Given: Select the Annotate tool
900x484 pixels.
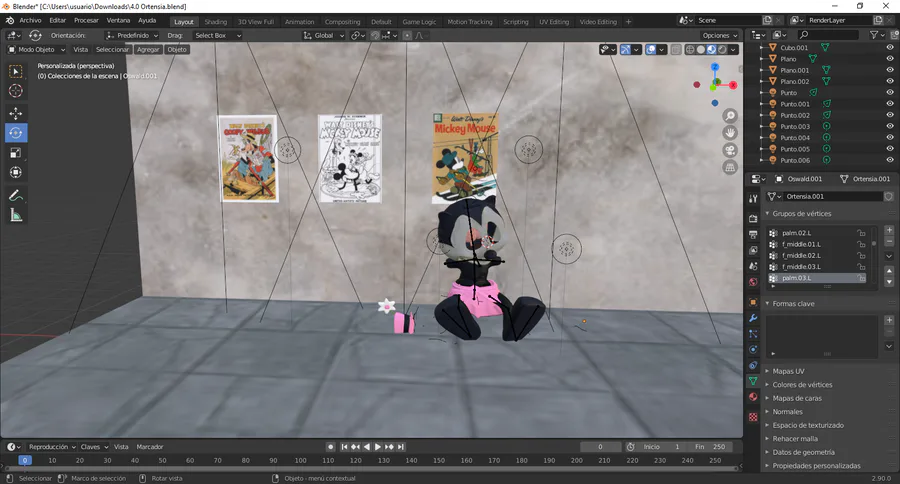Looking at the screenshot, I should pyautogui.click(x=16, y=196).
